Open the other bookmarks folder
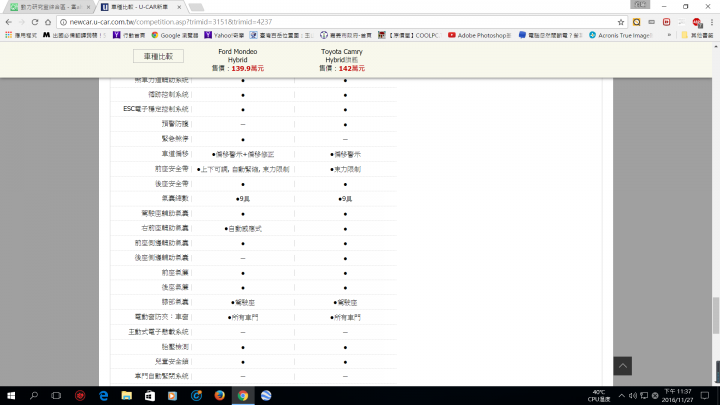This screenshot has height=405, width=720. pos(697,35)
